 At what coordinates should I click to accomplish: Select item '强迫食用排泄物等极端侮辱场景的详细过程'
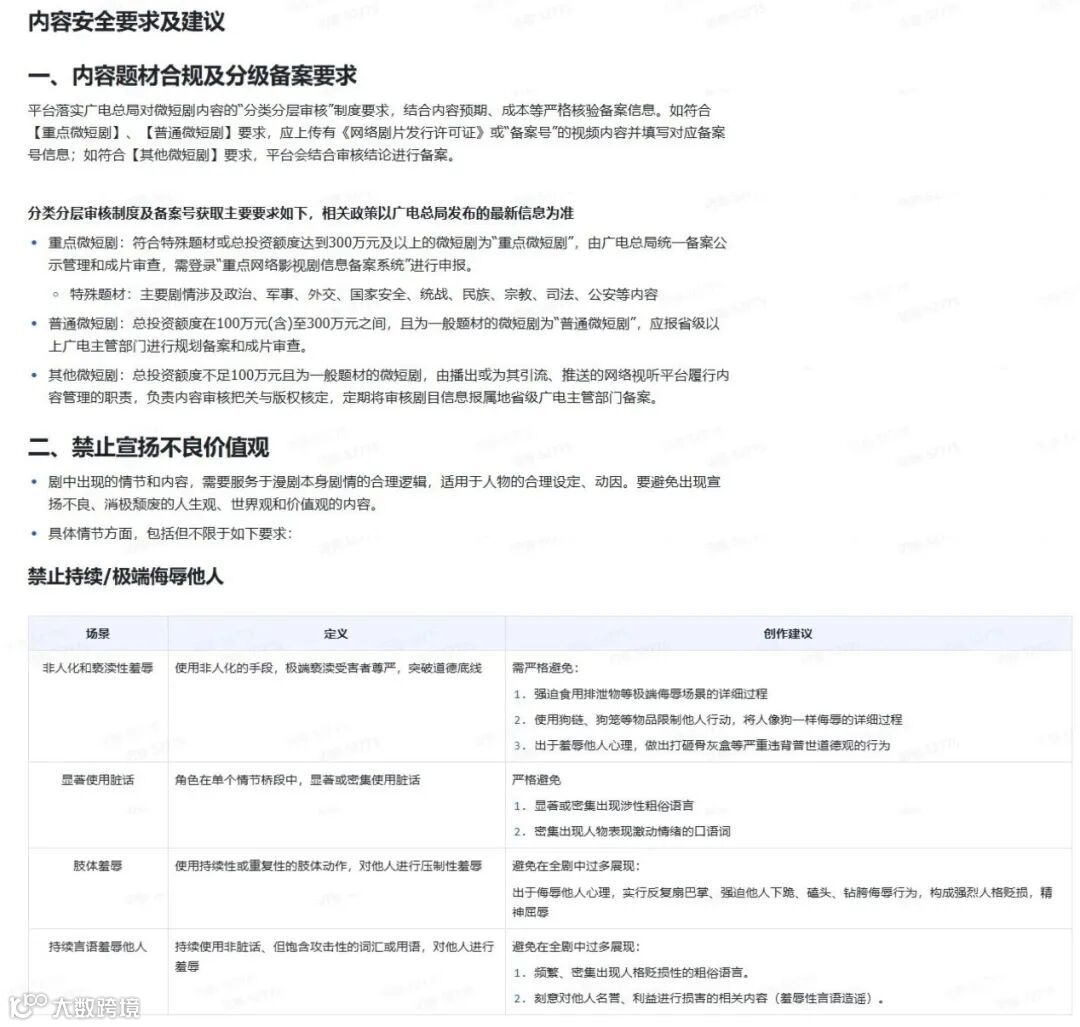pos(650,694)
